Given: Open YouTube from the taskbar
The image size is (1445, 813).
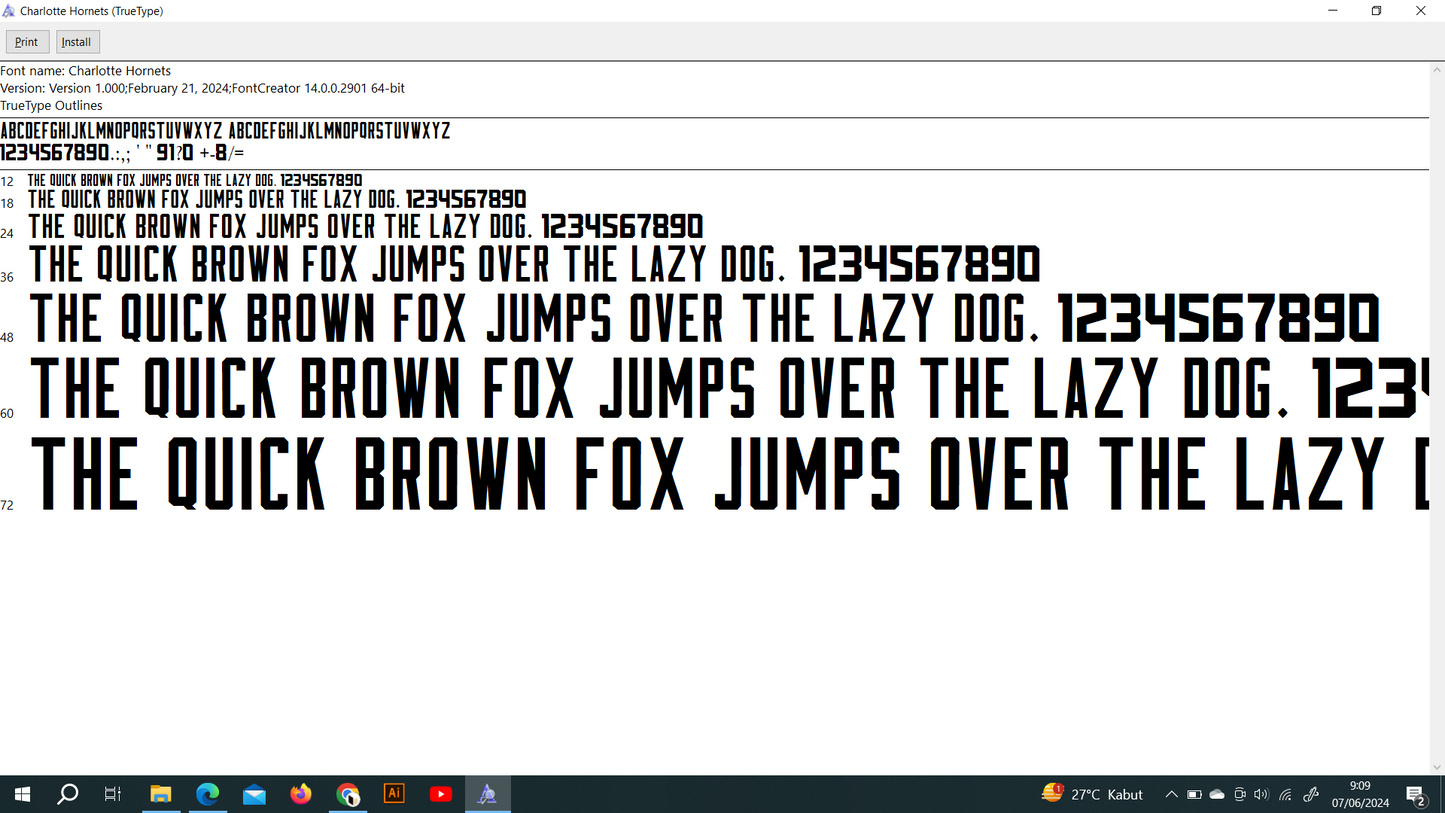Looking at the screenshot, I should pos(441,794).
